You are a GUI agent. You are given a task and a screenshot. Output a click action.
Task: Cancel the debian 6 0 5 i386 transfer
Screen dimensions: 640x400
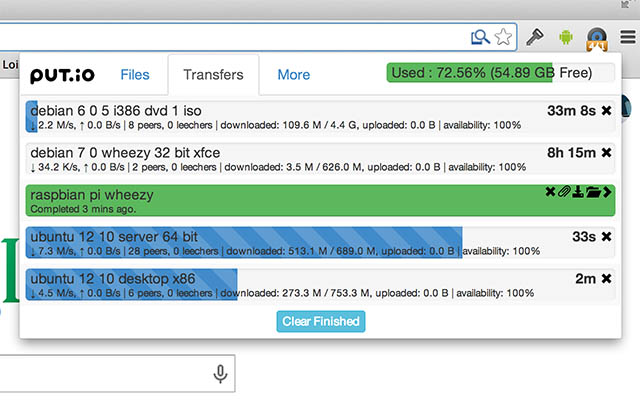coord(606,111)
